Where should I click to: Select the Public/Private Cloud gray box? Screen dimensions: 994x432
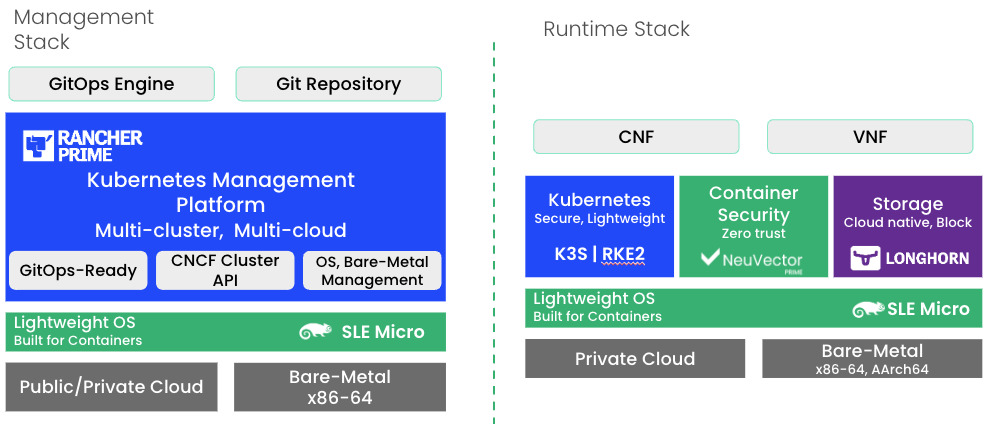tap(111, 387)
